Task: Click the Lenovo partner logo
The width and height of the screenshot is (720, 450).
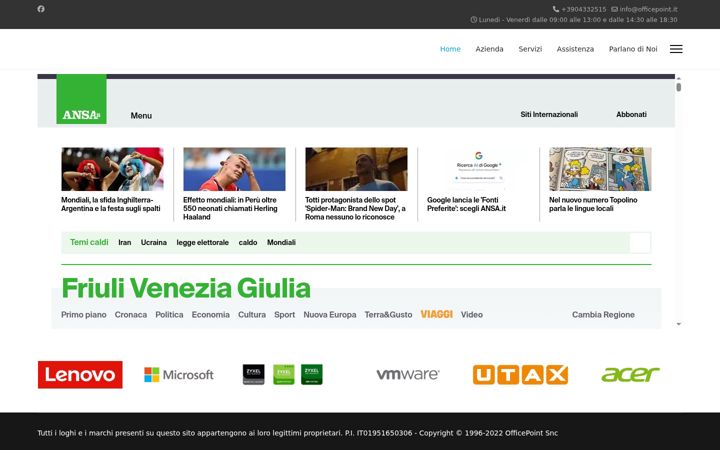Action: tap(80, 375)
